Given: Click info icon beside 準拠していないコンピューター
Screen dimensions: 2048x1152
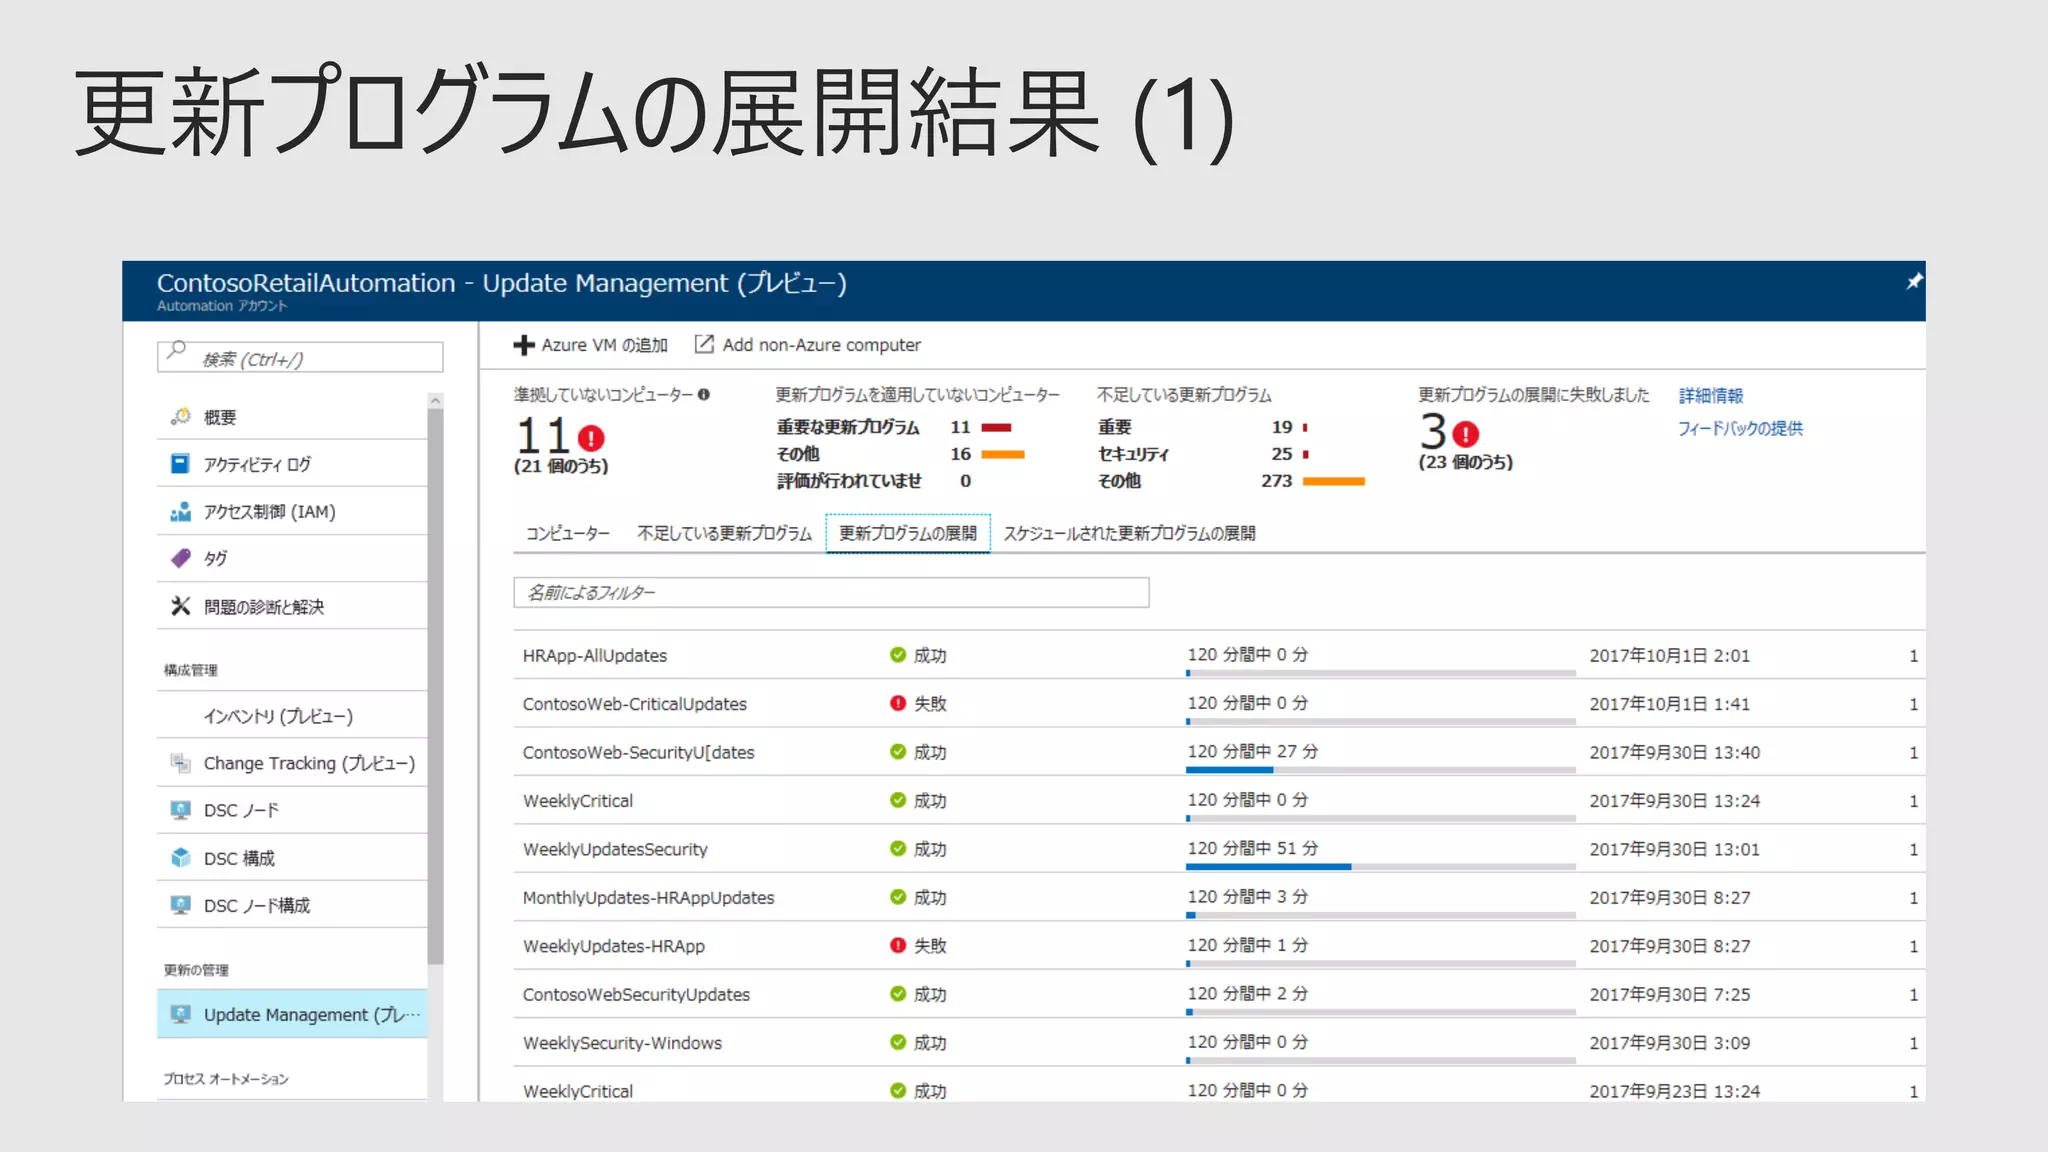Looking at the screenshot, I should 704,395.
